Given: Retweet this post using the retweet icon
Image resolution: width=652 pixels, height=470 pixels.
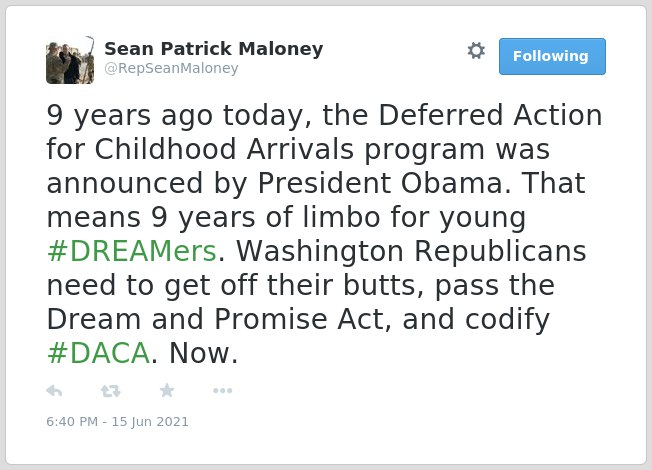Looking at the screenshot, I should click(x=111, y=391).
